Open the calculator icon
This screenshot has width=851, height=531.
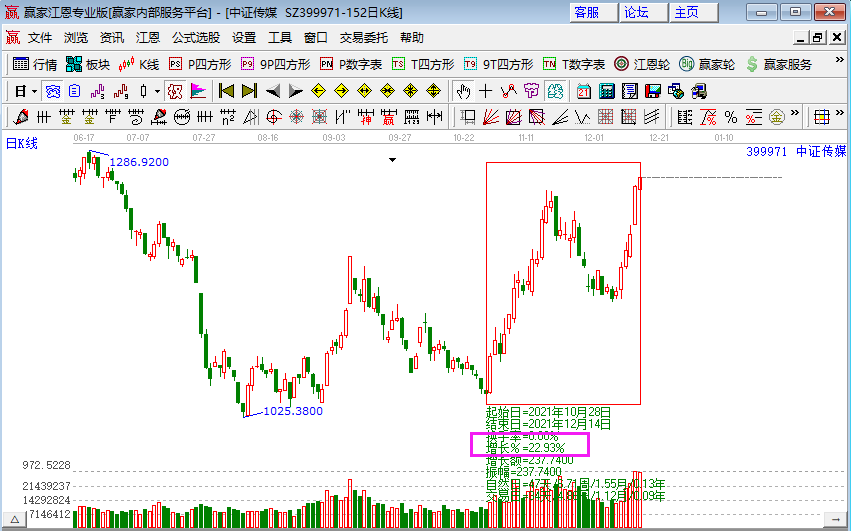(606, 91)
